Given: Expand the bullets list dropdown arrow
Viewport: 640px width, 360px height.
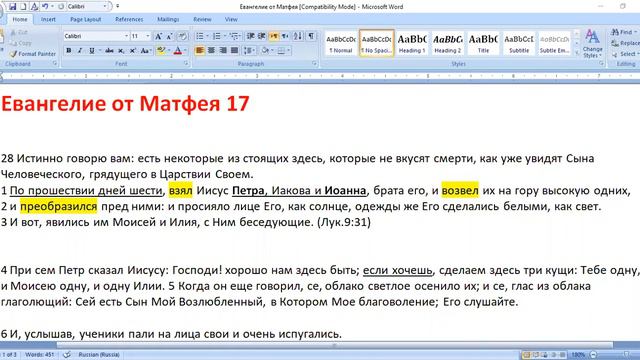Looking at the screenshot, I should click(207, 36).
